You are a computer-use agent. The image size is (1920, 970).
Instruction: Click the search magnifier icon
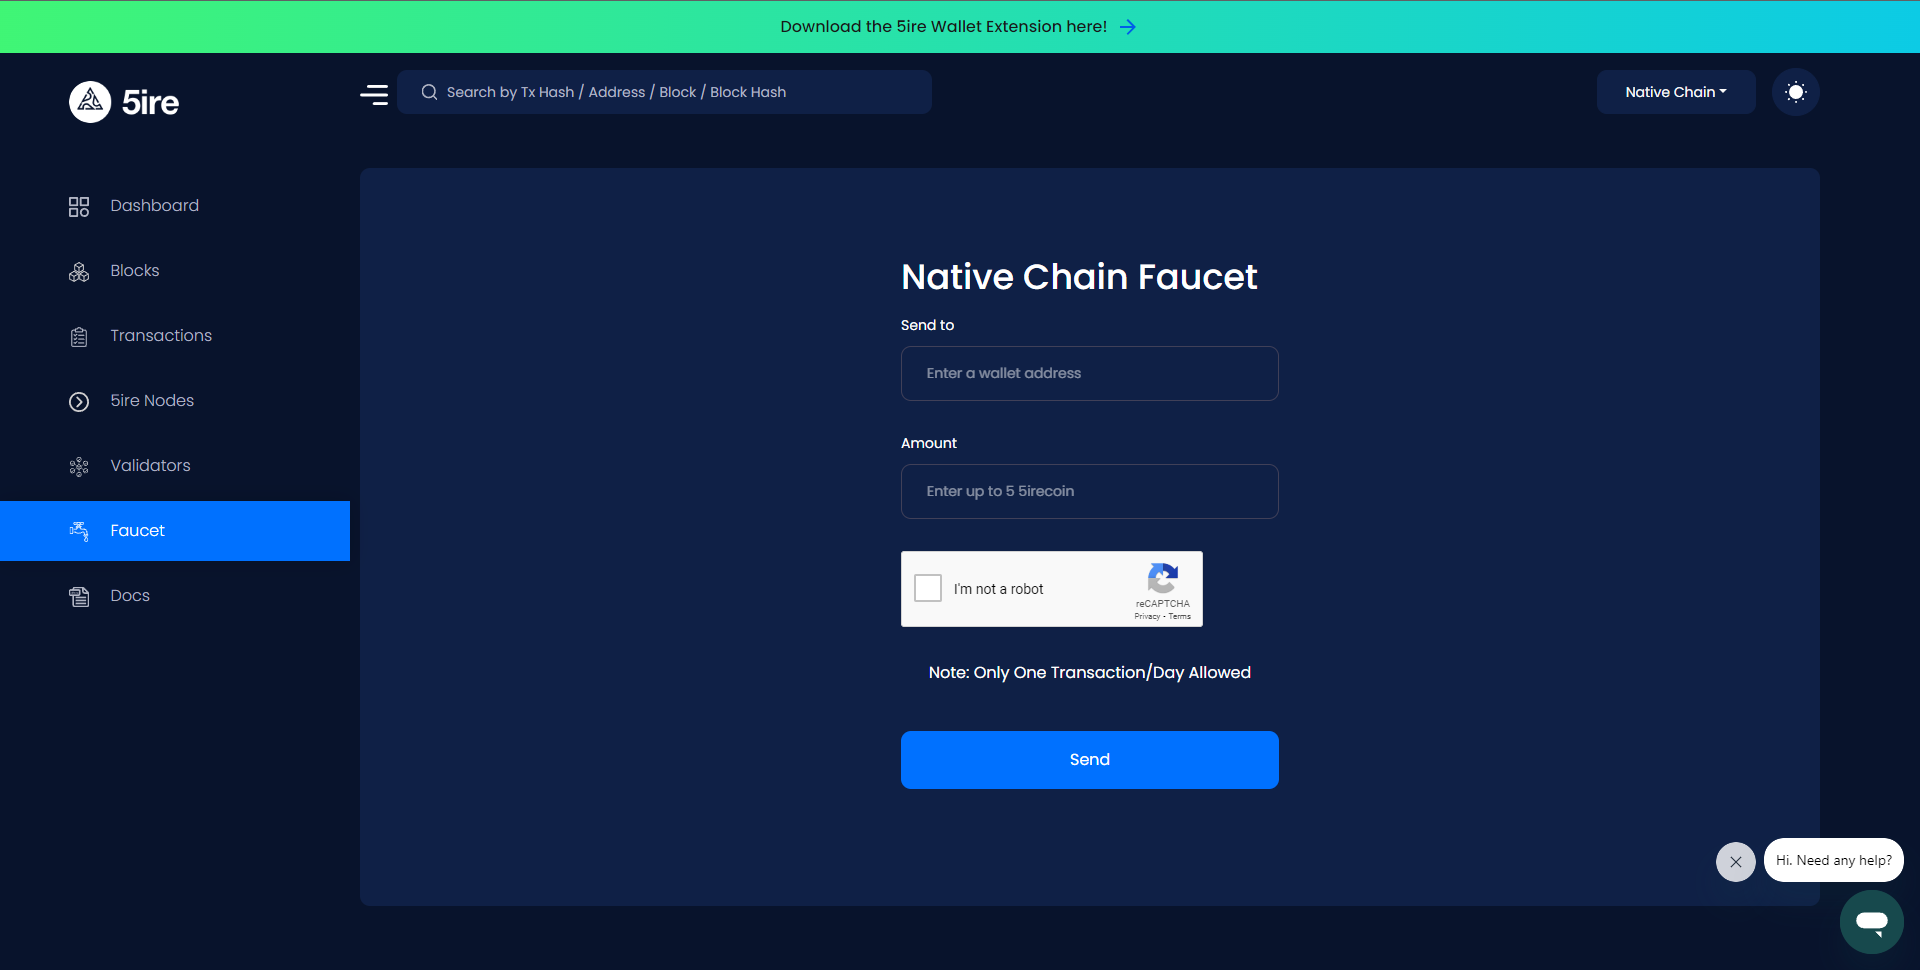[x=429, y=92]
